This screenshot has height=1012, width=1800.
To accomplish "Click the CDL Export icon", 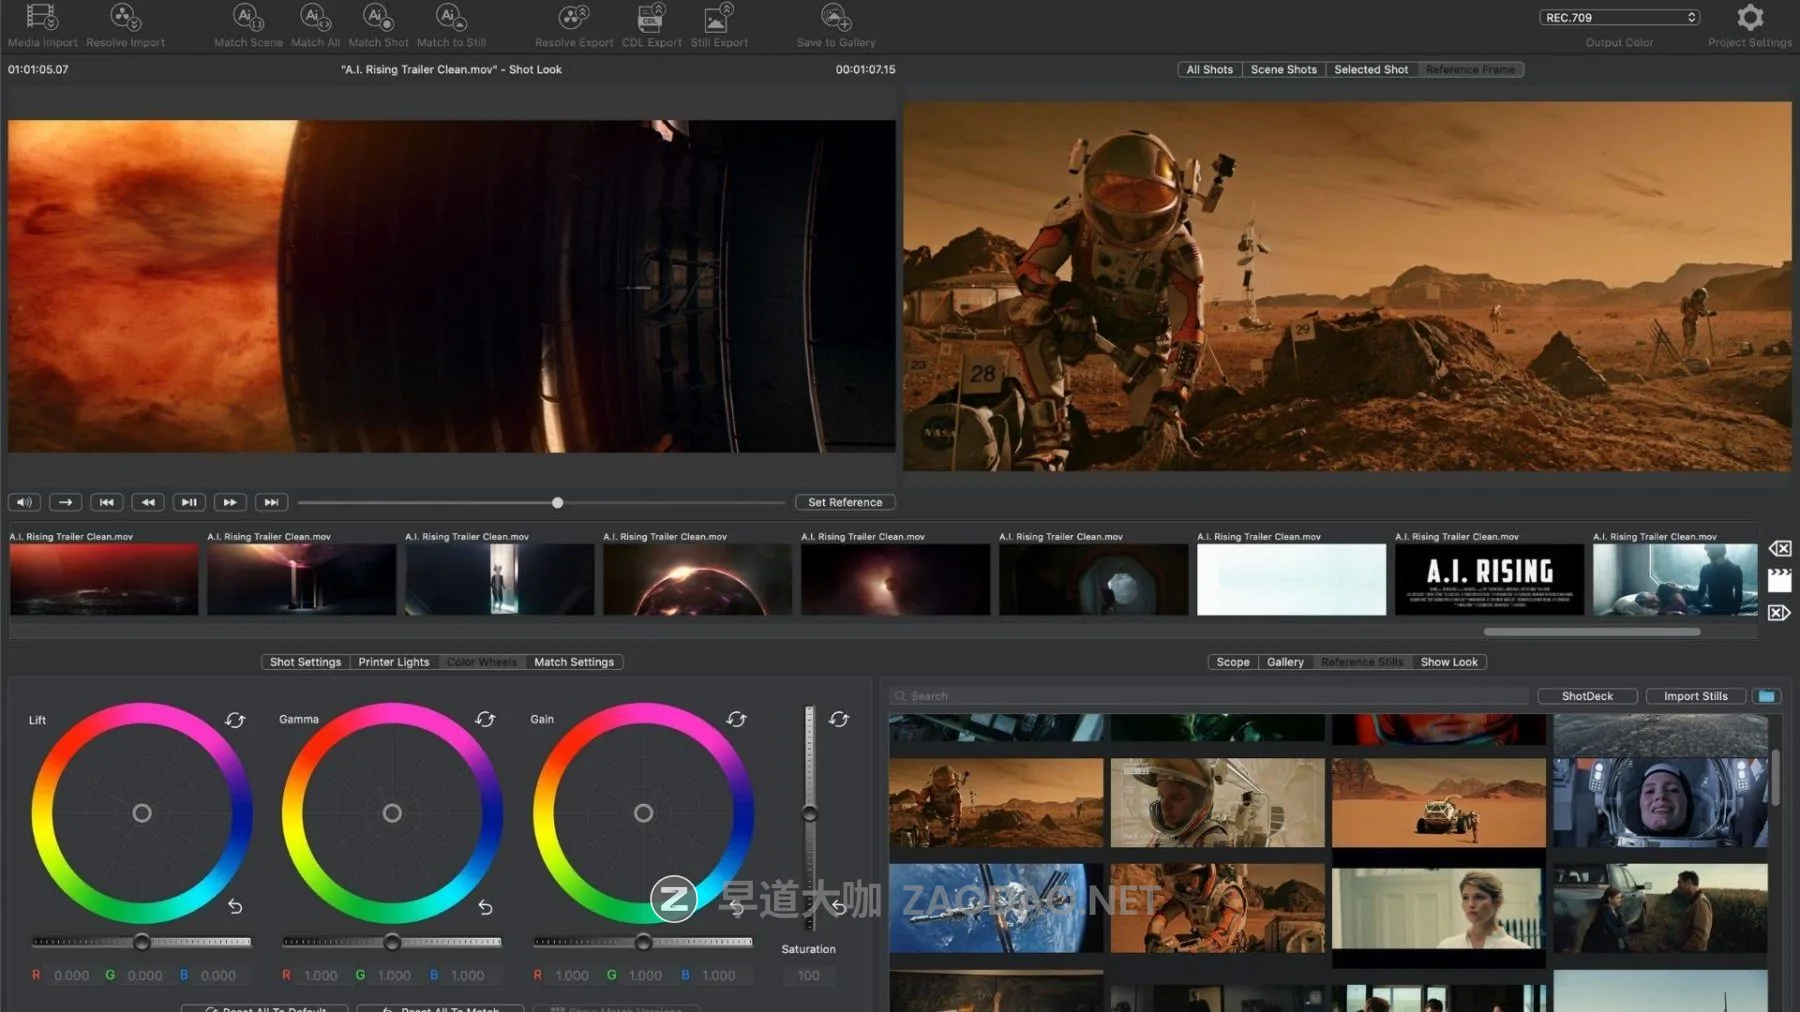I will (651, 18).
